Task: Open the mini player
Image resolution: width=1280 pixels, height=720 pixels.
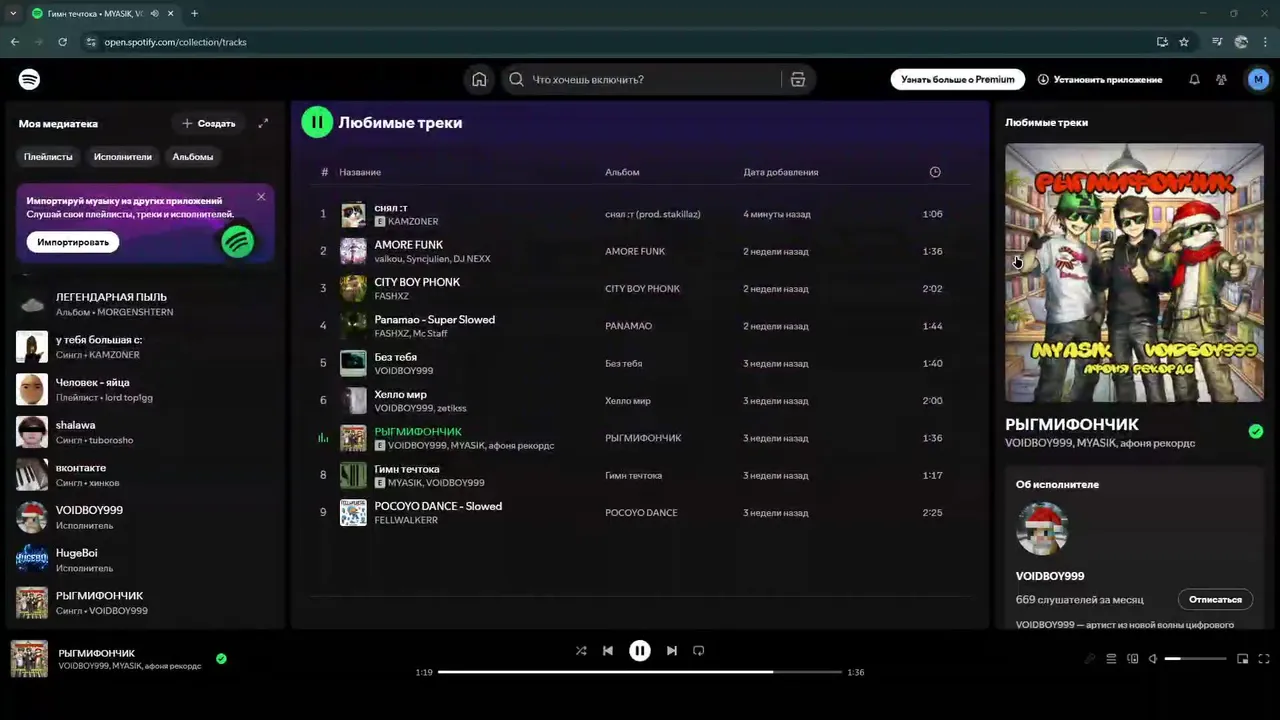Action: 1243,658
